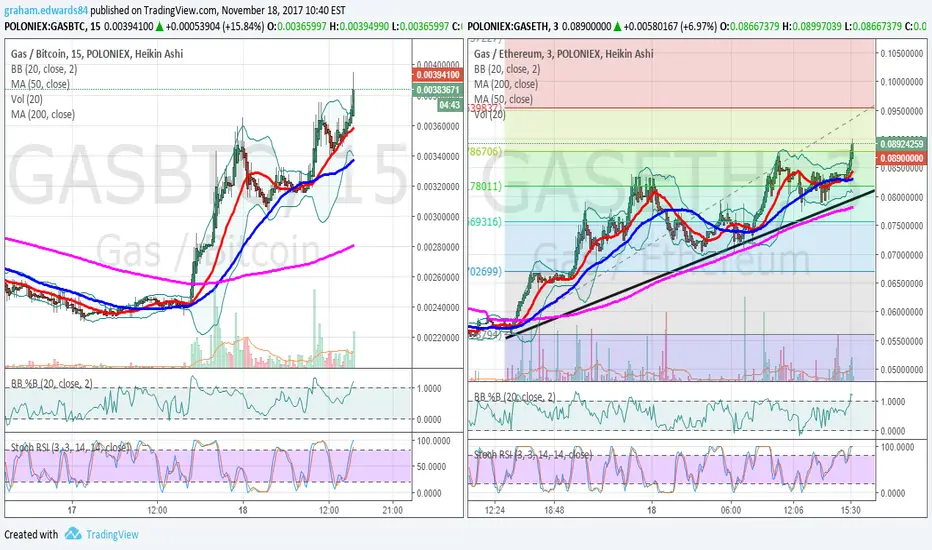This screenshot has height=550, width=932.
Task: Select the POLONIEX:GASETH, 3 header symbol
Action: pyautogui.click(x=514, y=26)
